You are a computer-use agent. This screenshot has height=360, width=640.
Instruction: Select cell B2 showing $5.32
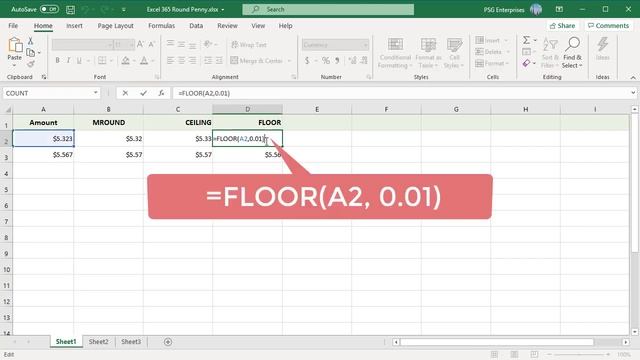point(109,138)
